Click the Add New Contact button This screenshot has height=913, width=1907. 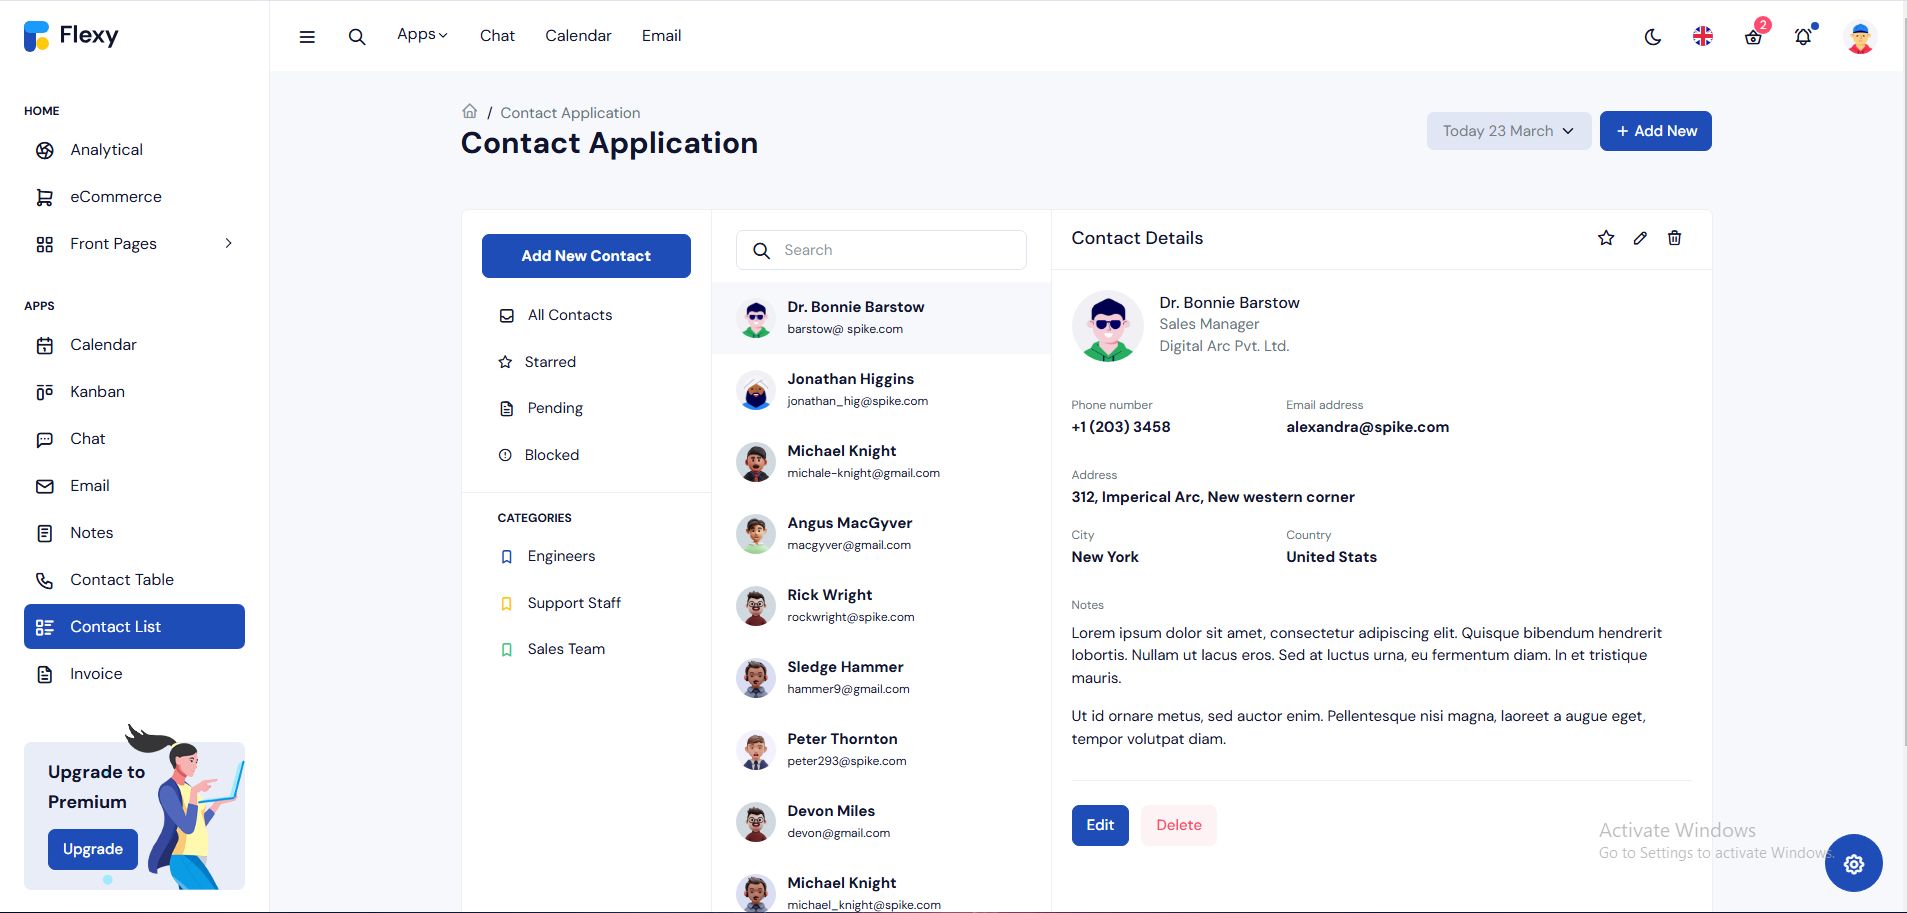(x=586, y=256)
